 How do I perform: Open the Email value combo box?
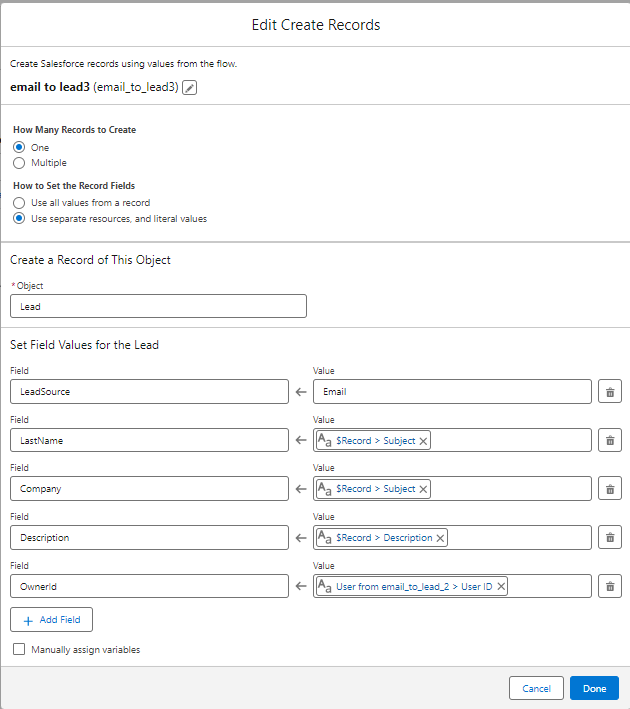coord(451,392)
